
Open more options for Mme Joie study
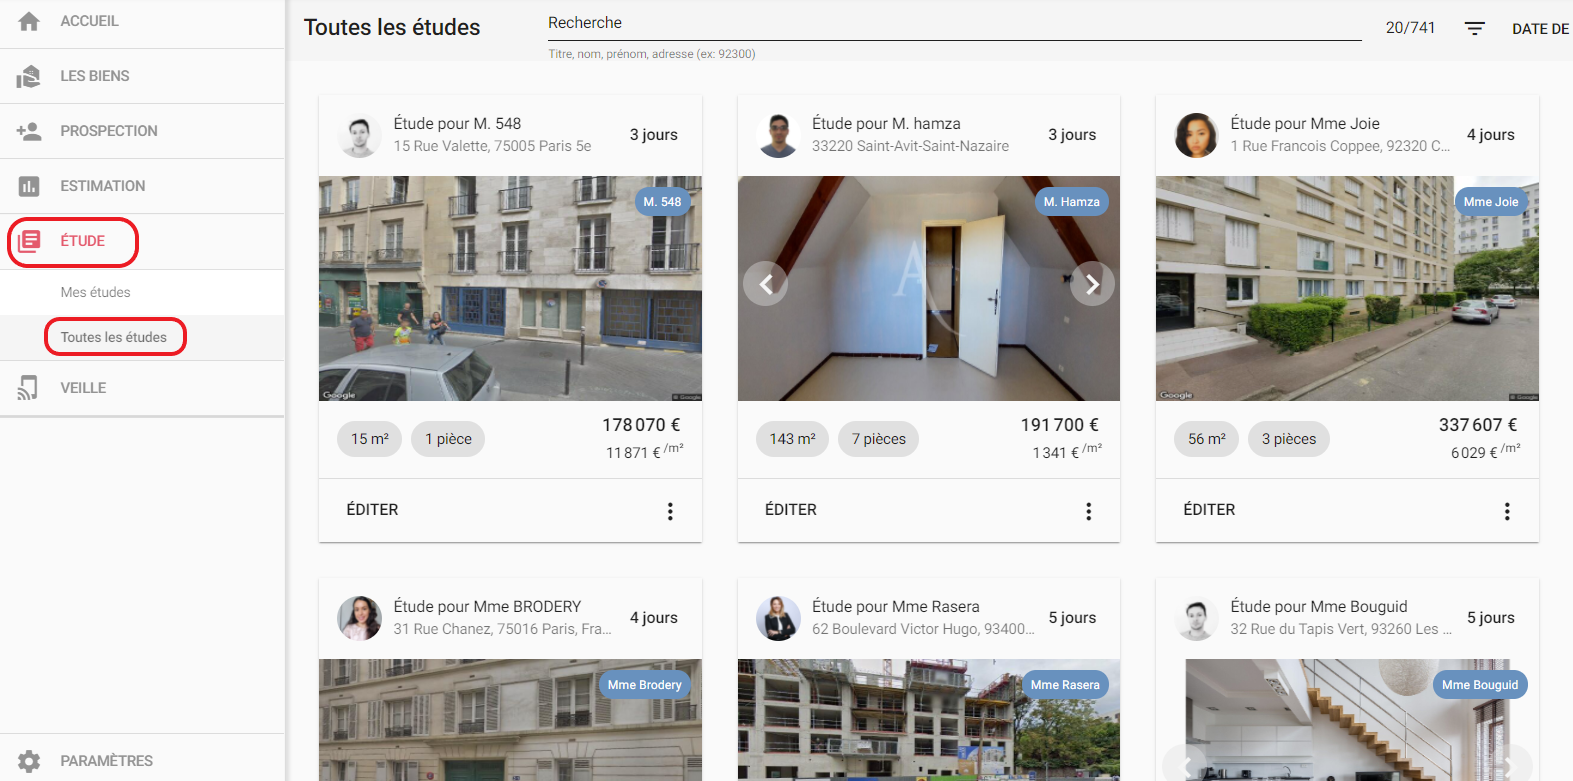pyautogui.click(x=1507, y=511)
